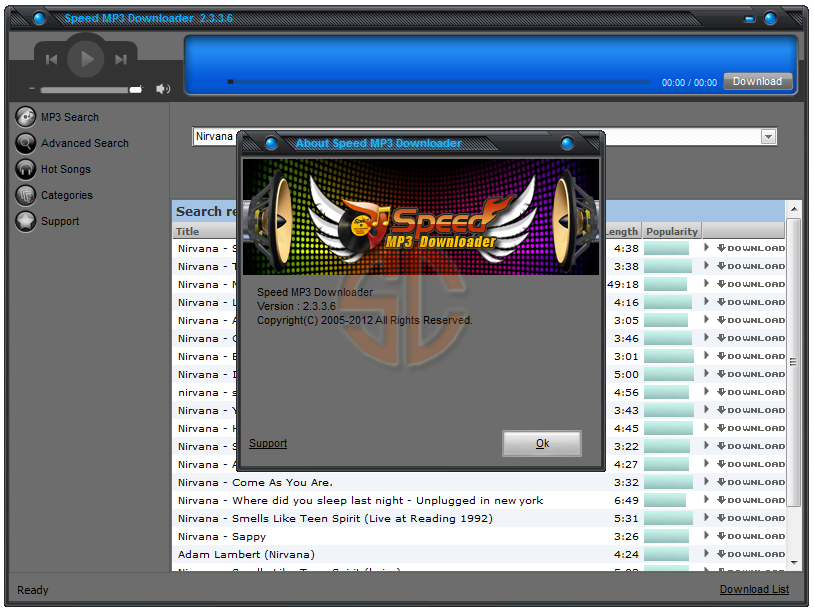Image resolution: width=814 pixels, height=613 pixels.
Task: Preview the 4:38 length song
Action: point(706,248)
